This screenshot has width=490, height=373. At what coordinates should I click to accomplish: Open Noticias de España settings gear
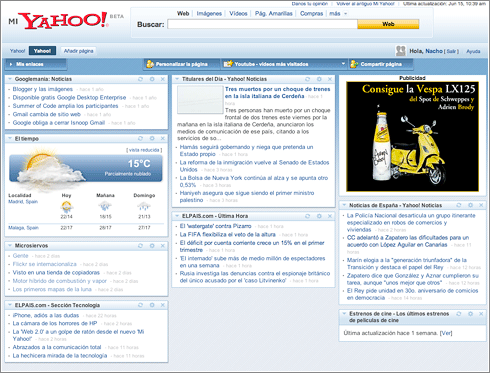[x=470, y=205]
